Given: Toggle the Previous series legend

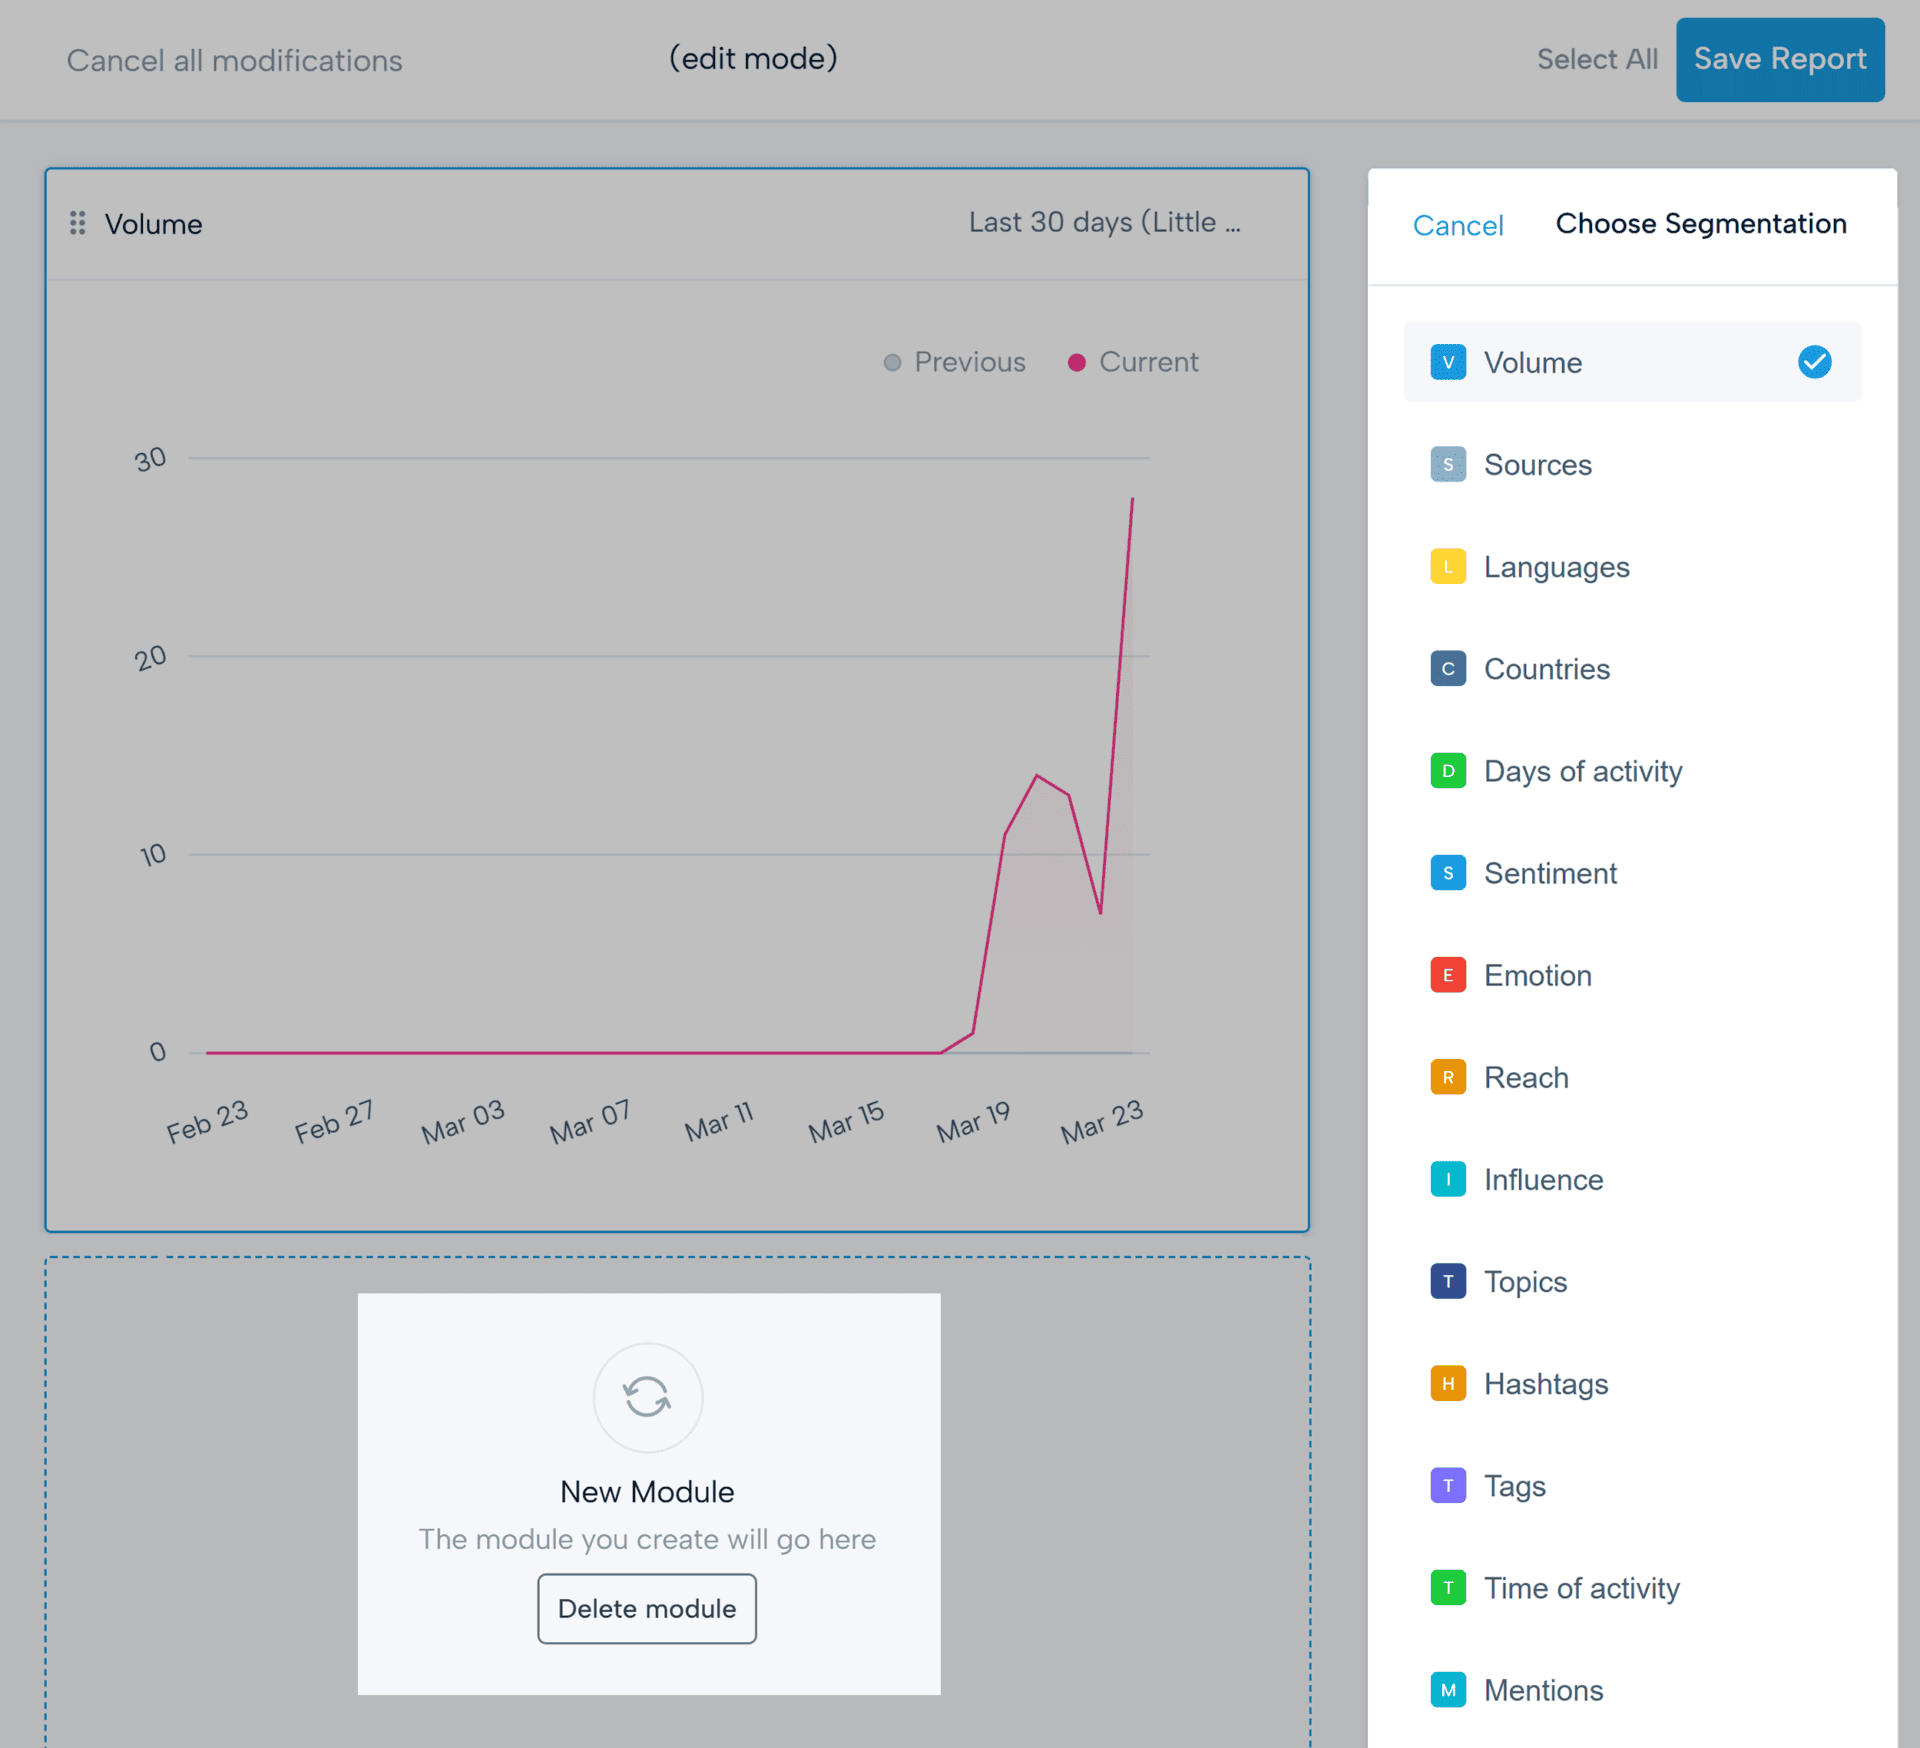Looking at the screenshot, I should 955,362.
